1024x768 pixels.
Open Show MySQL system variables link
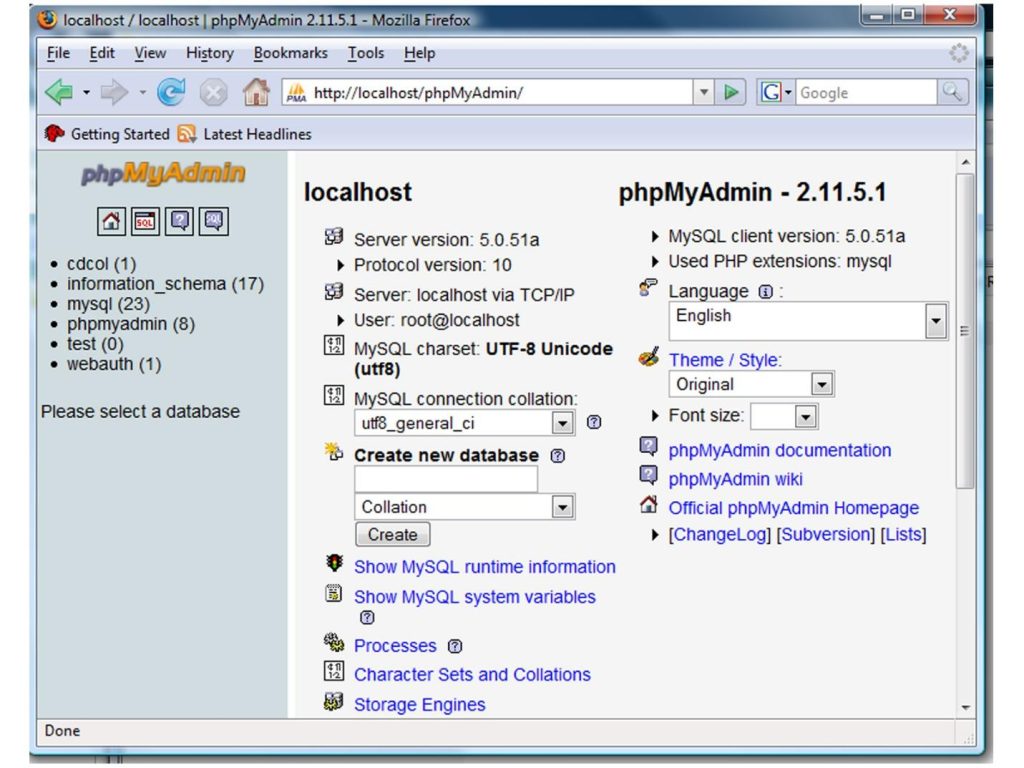pos(475,597)
